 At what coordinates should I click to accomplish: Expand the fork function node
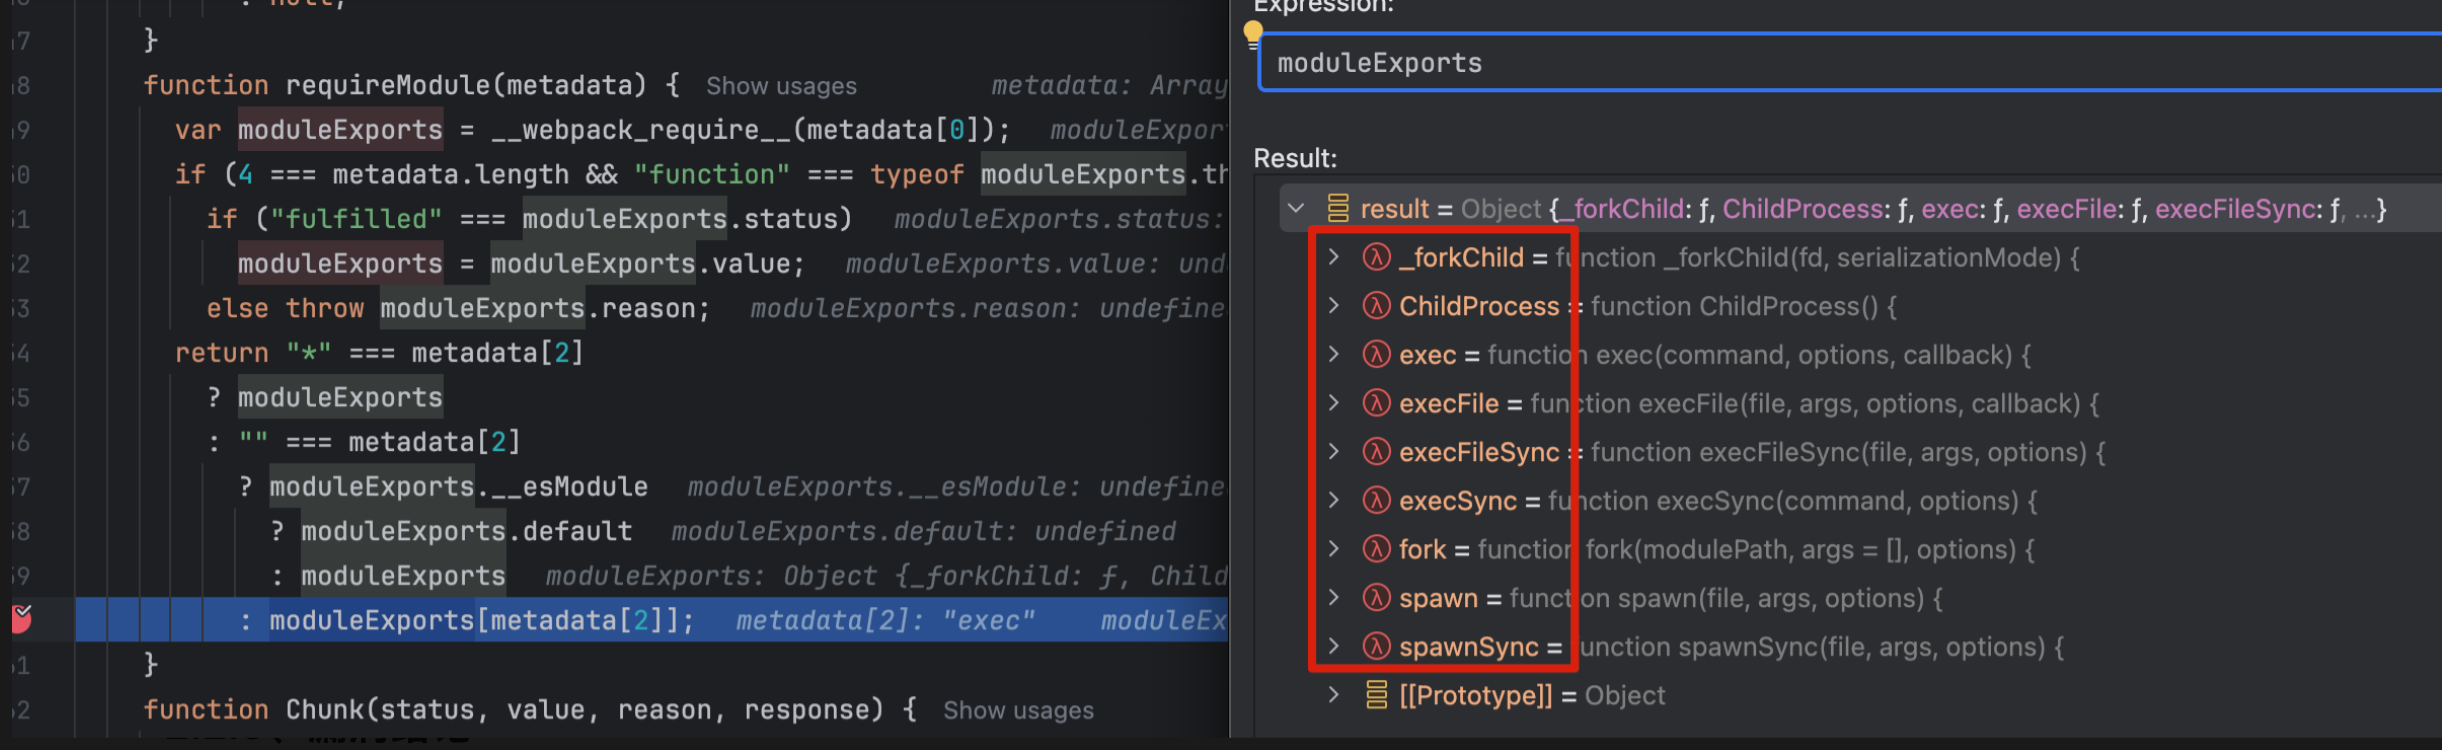tap(1333, 549)
